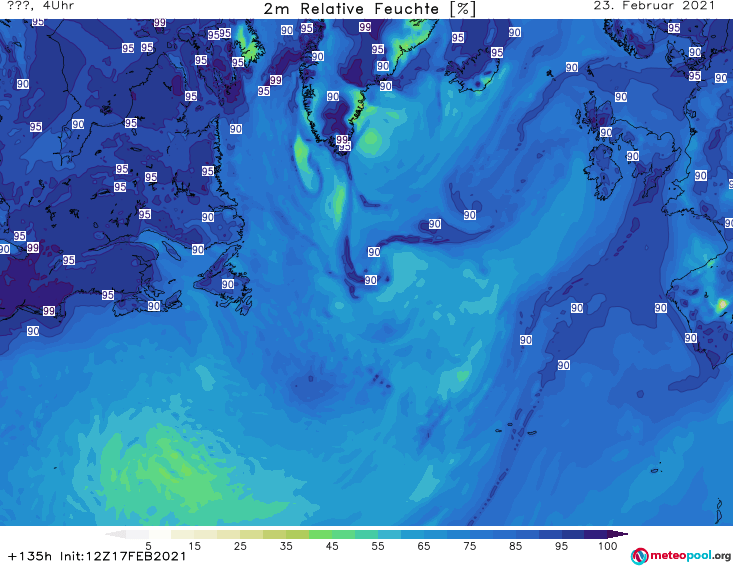Click legend value 100
The image size is (733, 566).
(x=607, y=546)
